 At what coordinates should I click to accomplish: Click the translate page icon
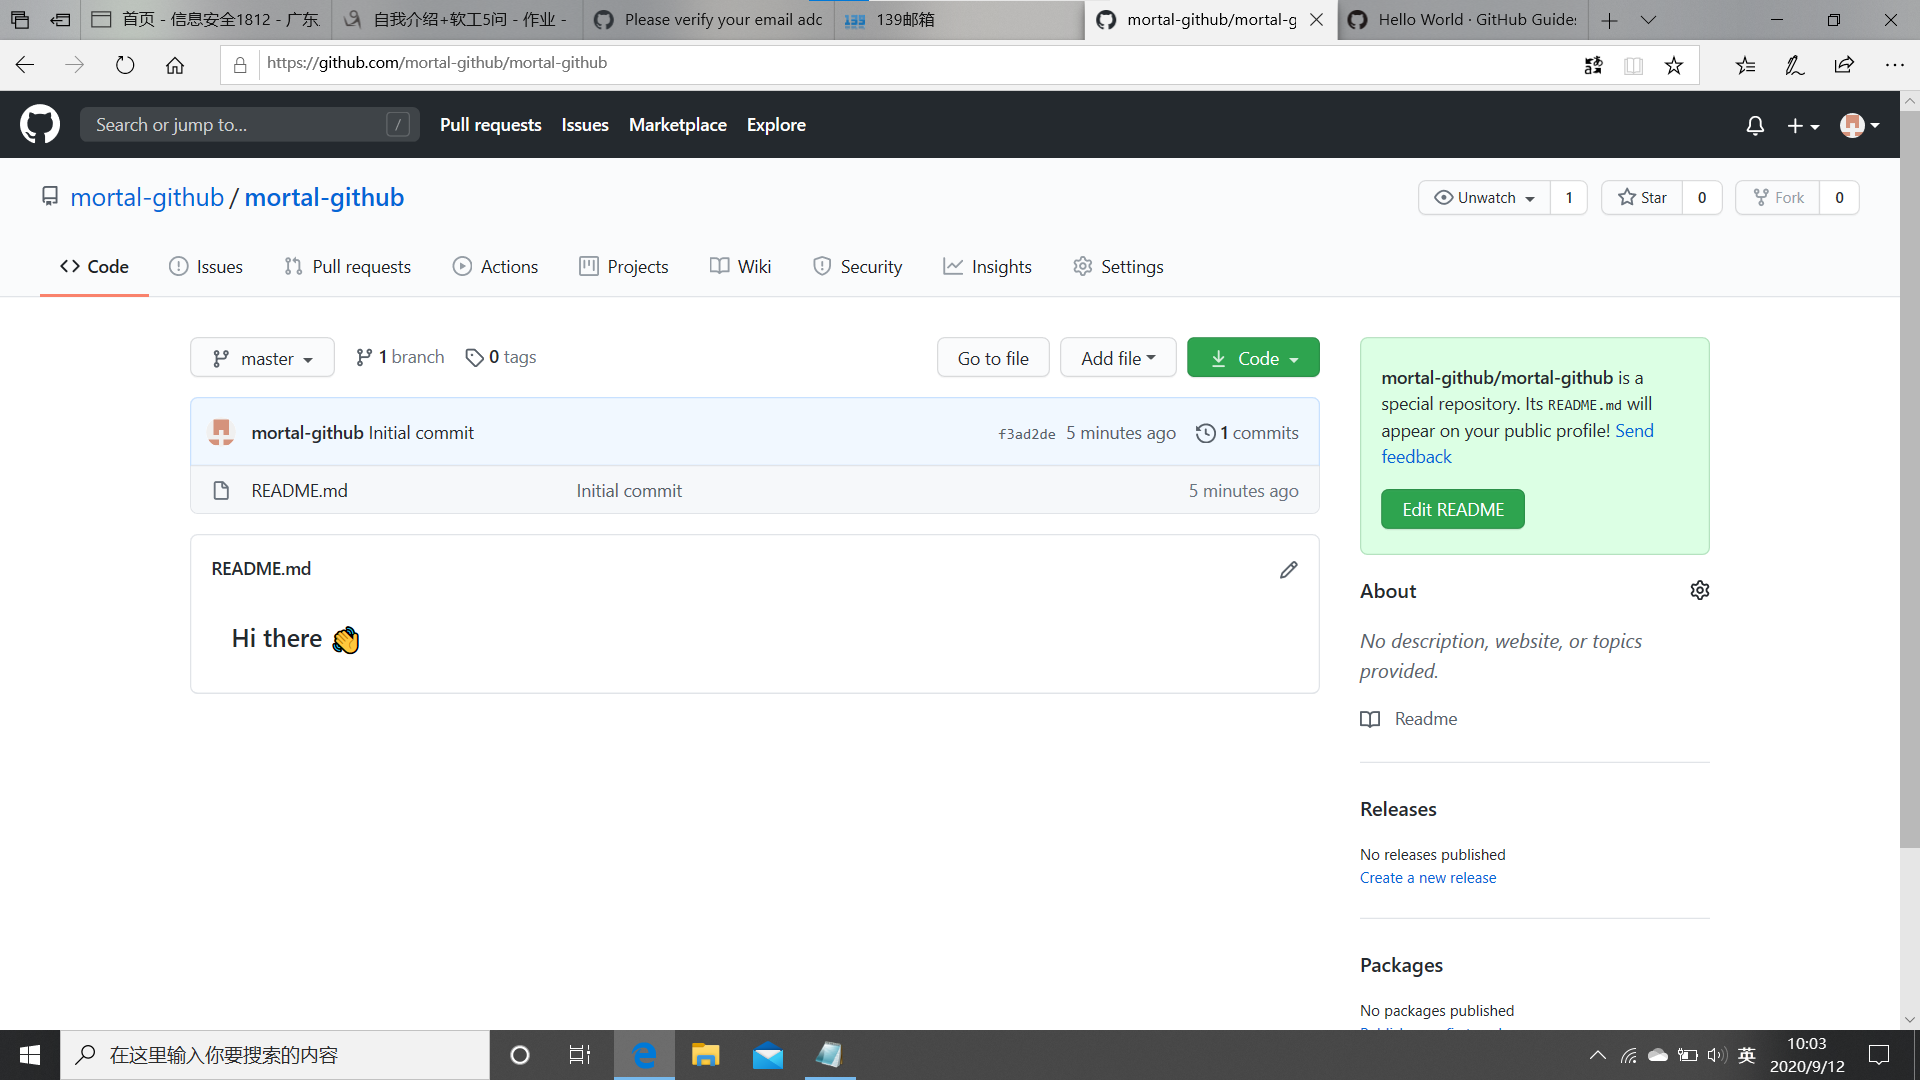click(1593, 65)
